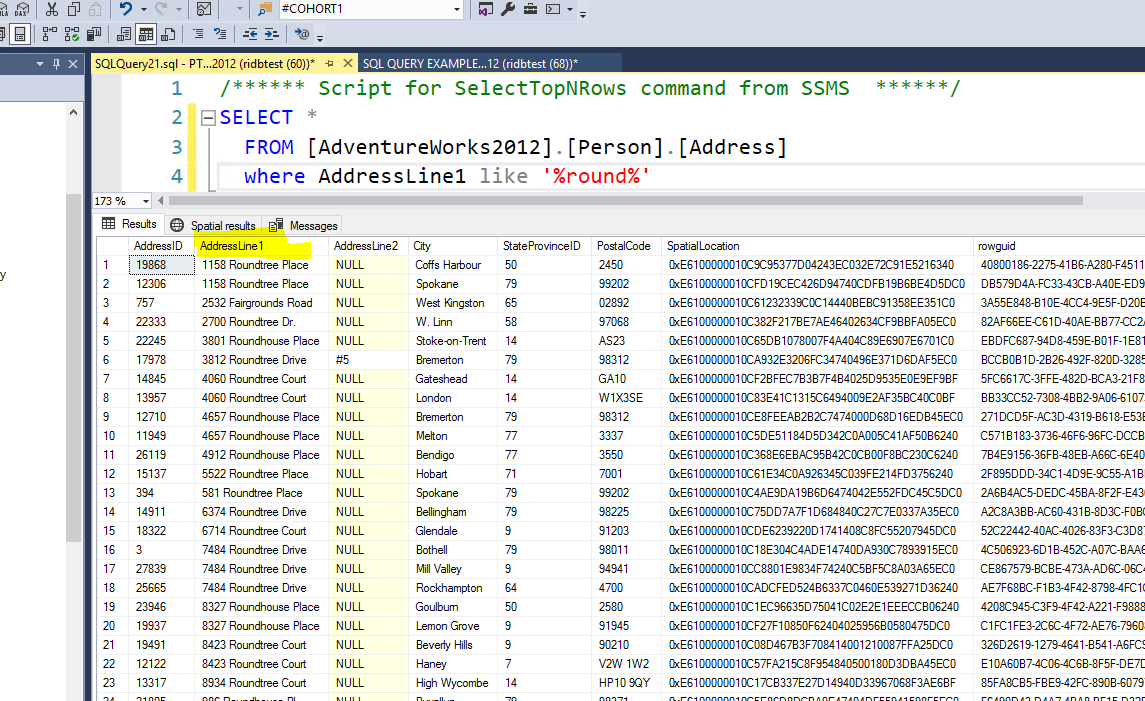Click line 4 where clause in editor
Screen dimensions: 1145x701
(446, 176)
